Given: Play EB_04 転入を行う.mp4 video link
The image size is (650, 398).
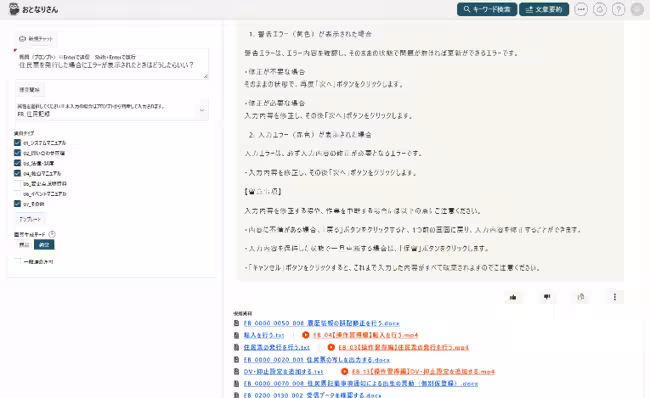Looking at the screenshot, I should coord(366,335).
